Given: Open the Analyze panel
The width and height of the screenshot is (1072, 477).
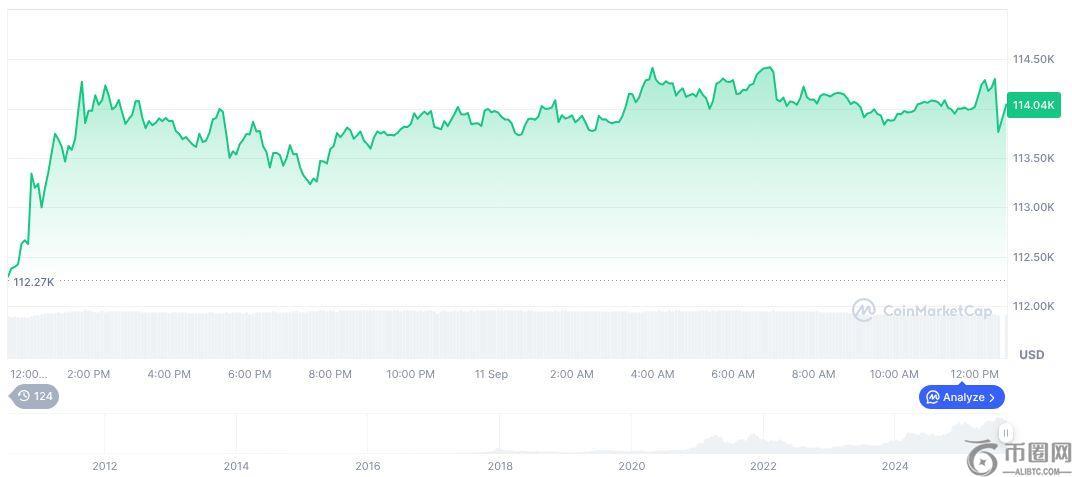Looking at the screenshot, I should pyautogui.click(x=962, y=397).
